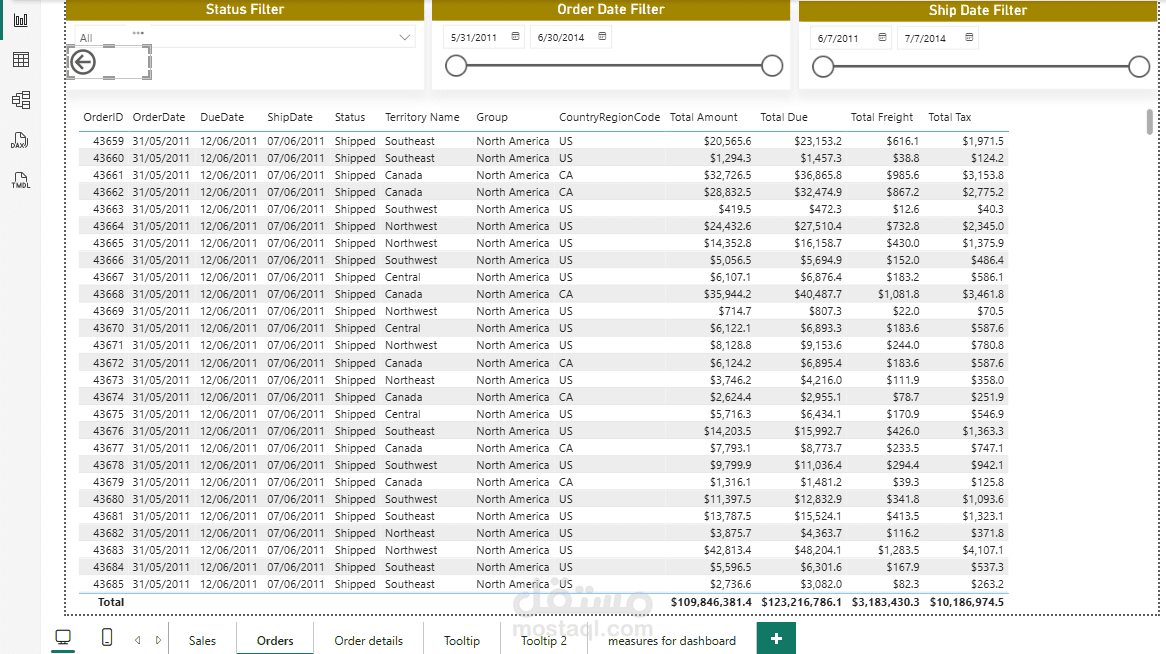Switch to desktop layout icon
This screenshot has height=654, width=1166.
coord(63,638)
